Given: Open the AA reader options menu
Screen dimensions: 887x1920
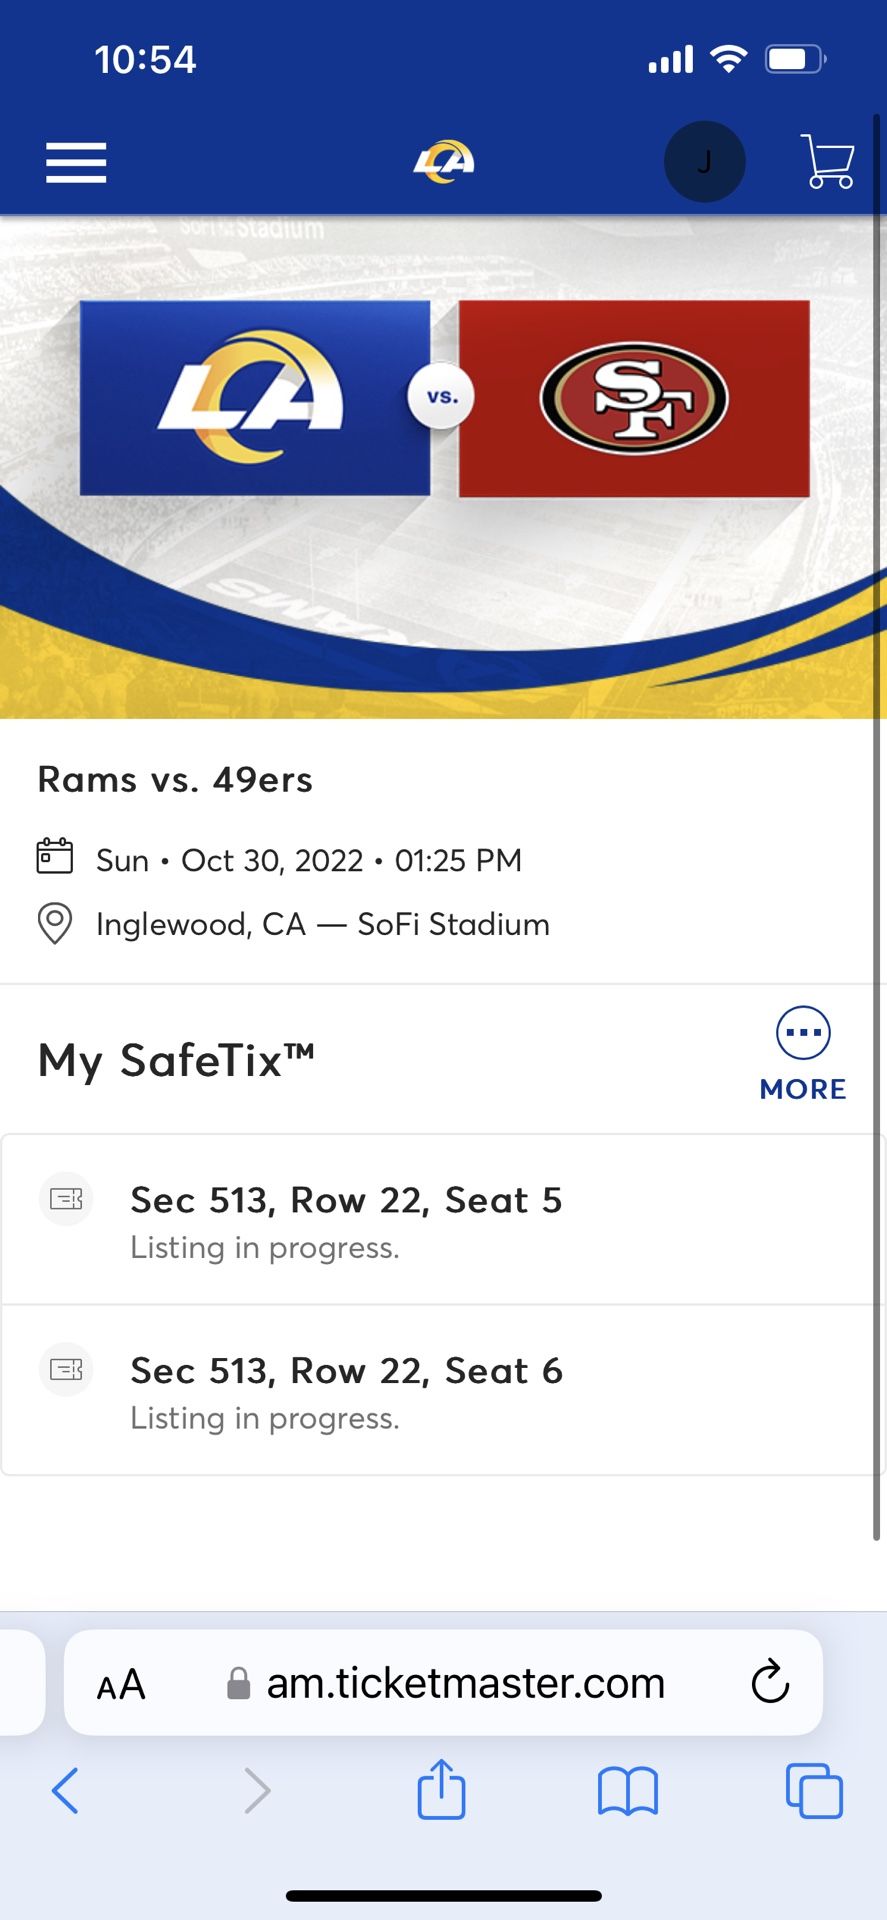Looking at the screenshot, I should (121, 1684).
